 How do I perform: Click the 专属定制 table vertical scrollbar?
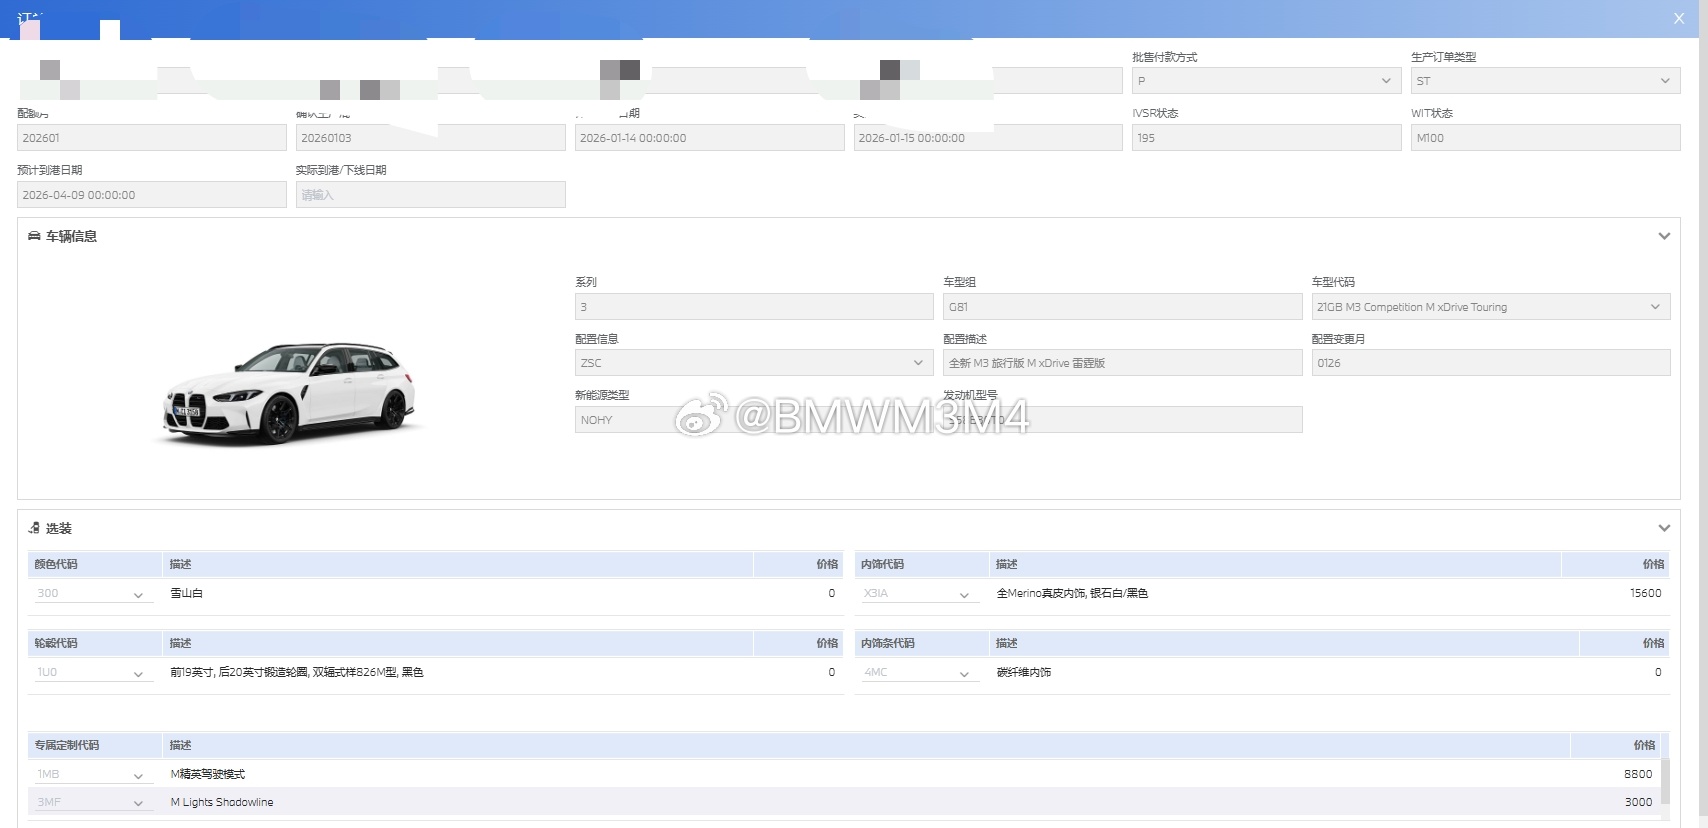point(1665,782)
